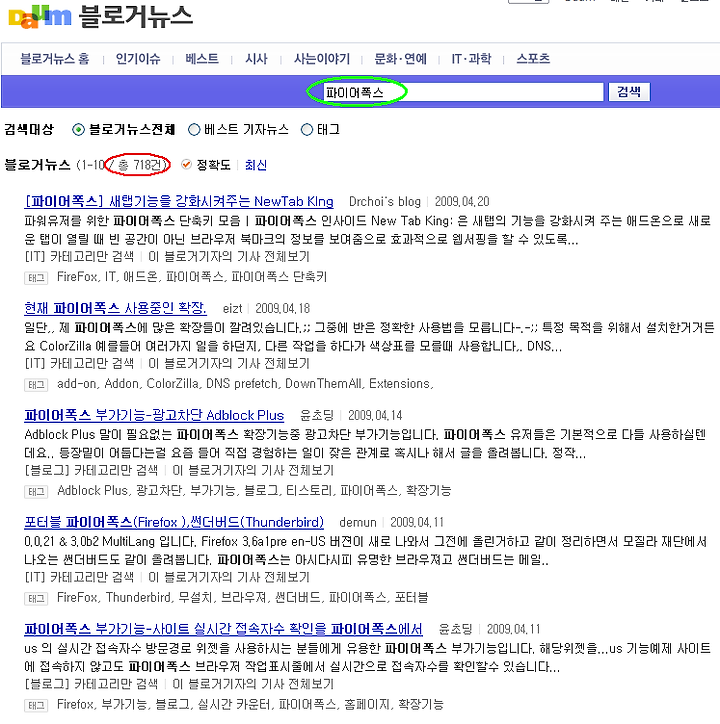Click the Thunderbird tag

[138, 597]
